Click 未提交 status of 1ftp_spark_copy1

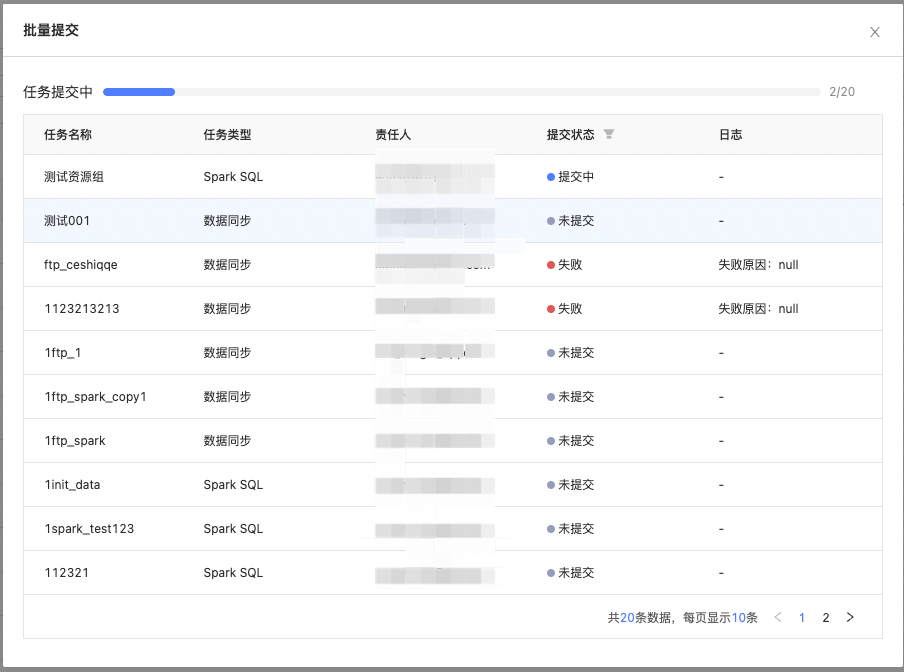tap(570, 397)
